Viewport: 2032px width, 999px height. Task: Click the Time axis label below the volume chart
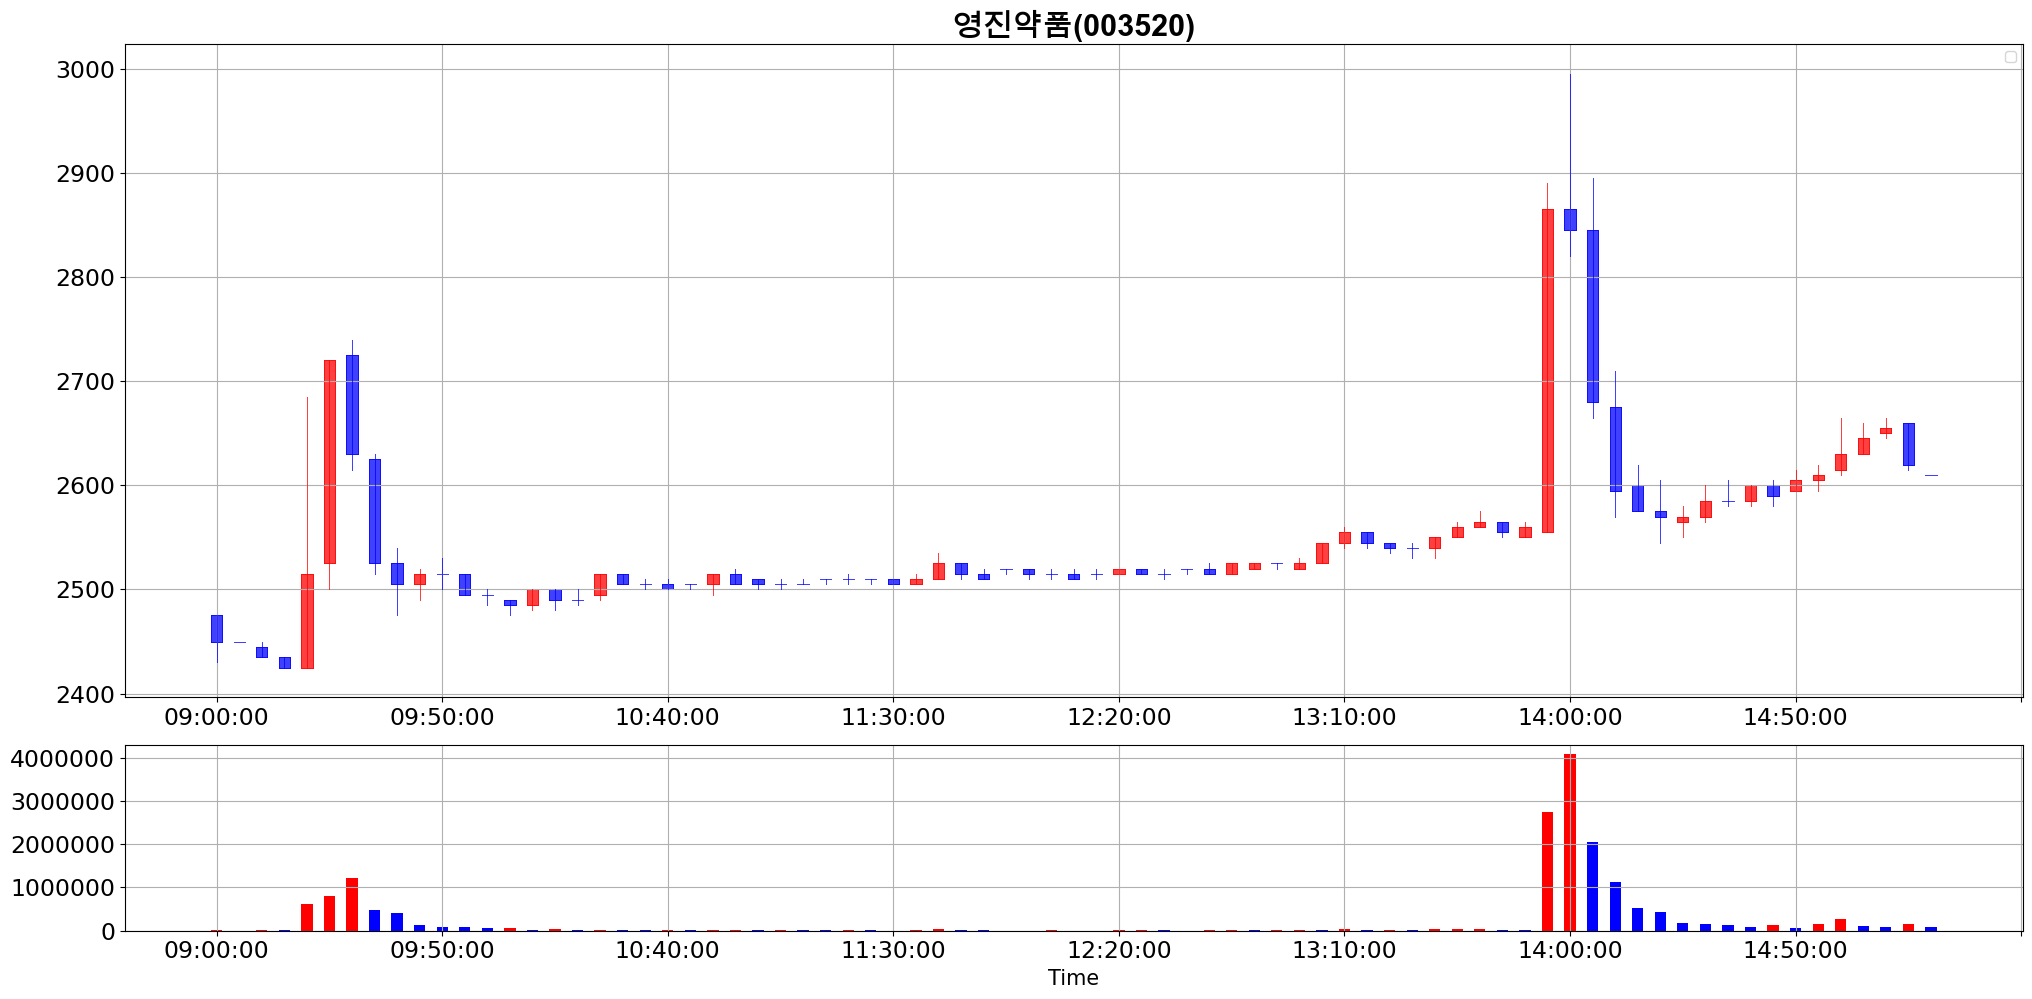coord(1073,978)
